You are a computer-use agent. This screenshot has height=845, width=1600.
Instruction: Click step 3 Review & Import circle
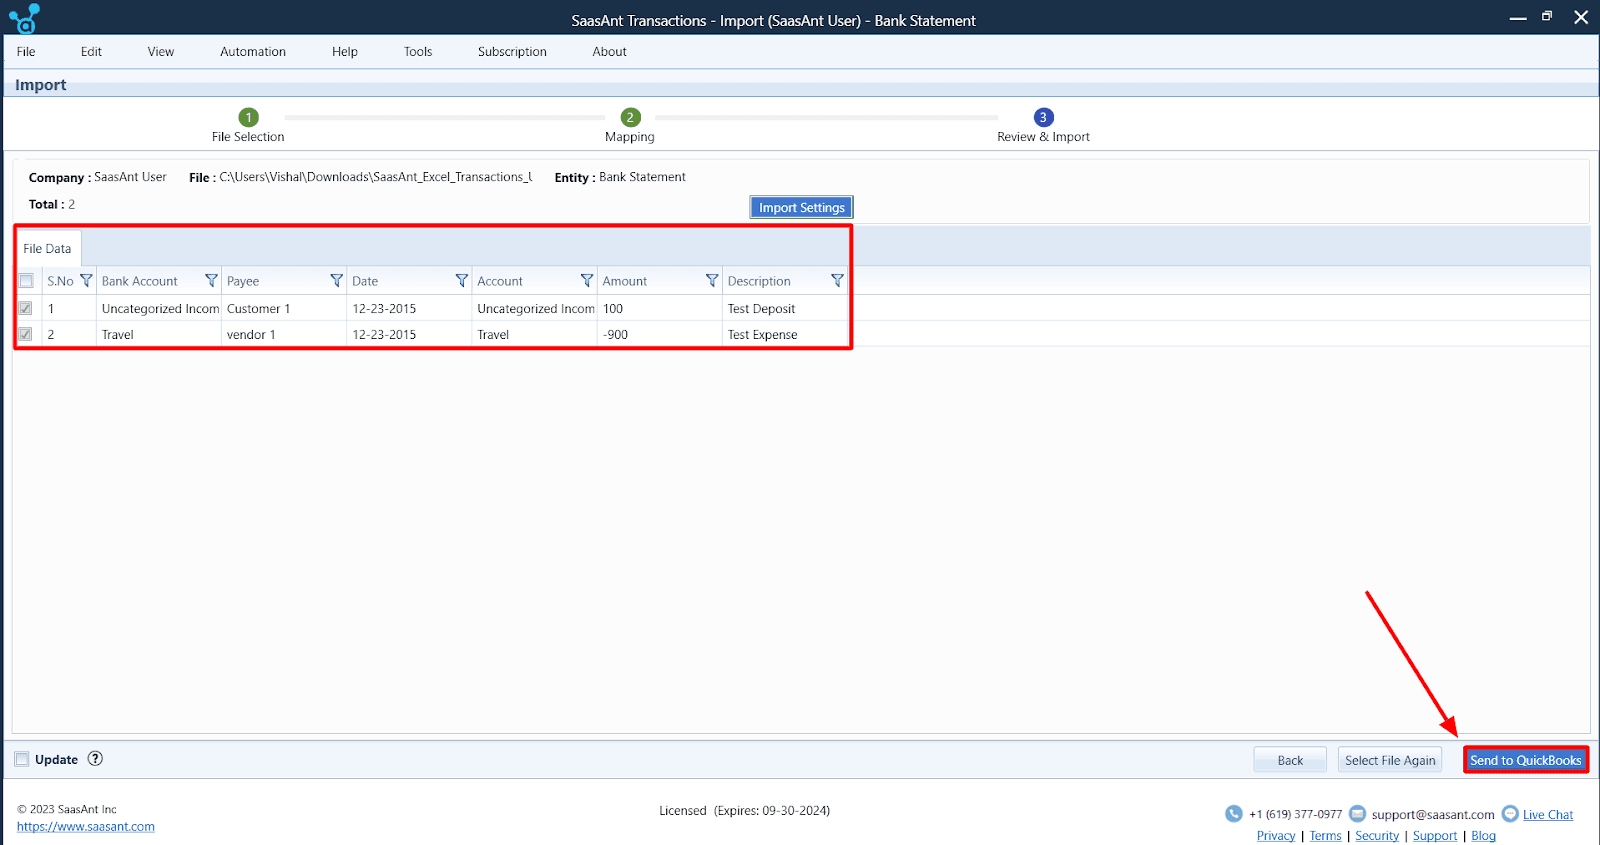coord(1043,117)
